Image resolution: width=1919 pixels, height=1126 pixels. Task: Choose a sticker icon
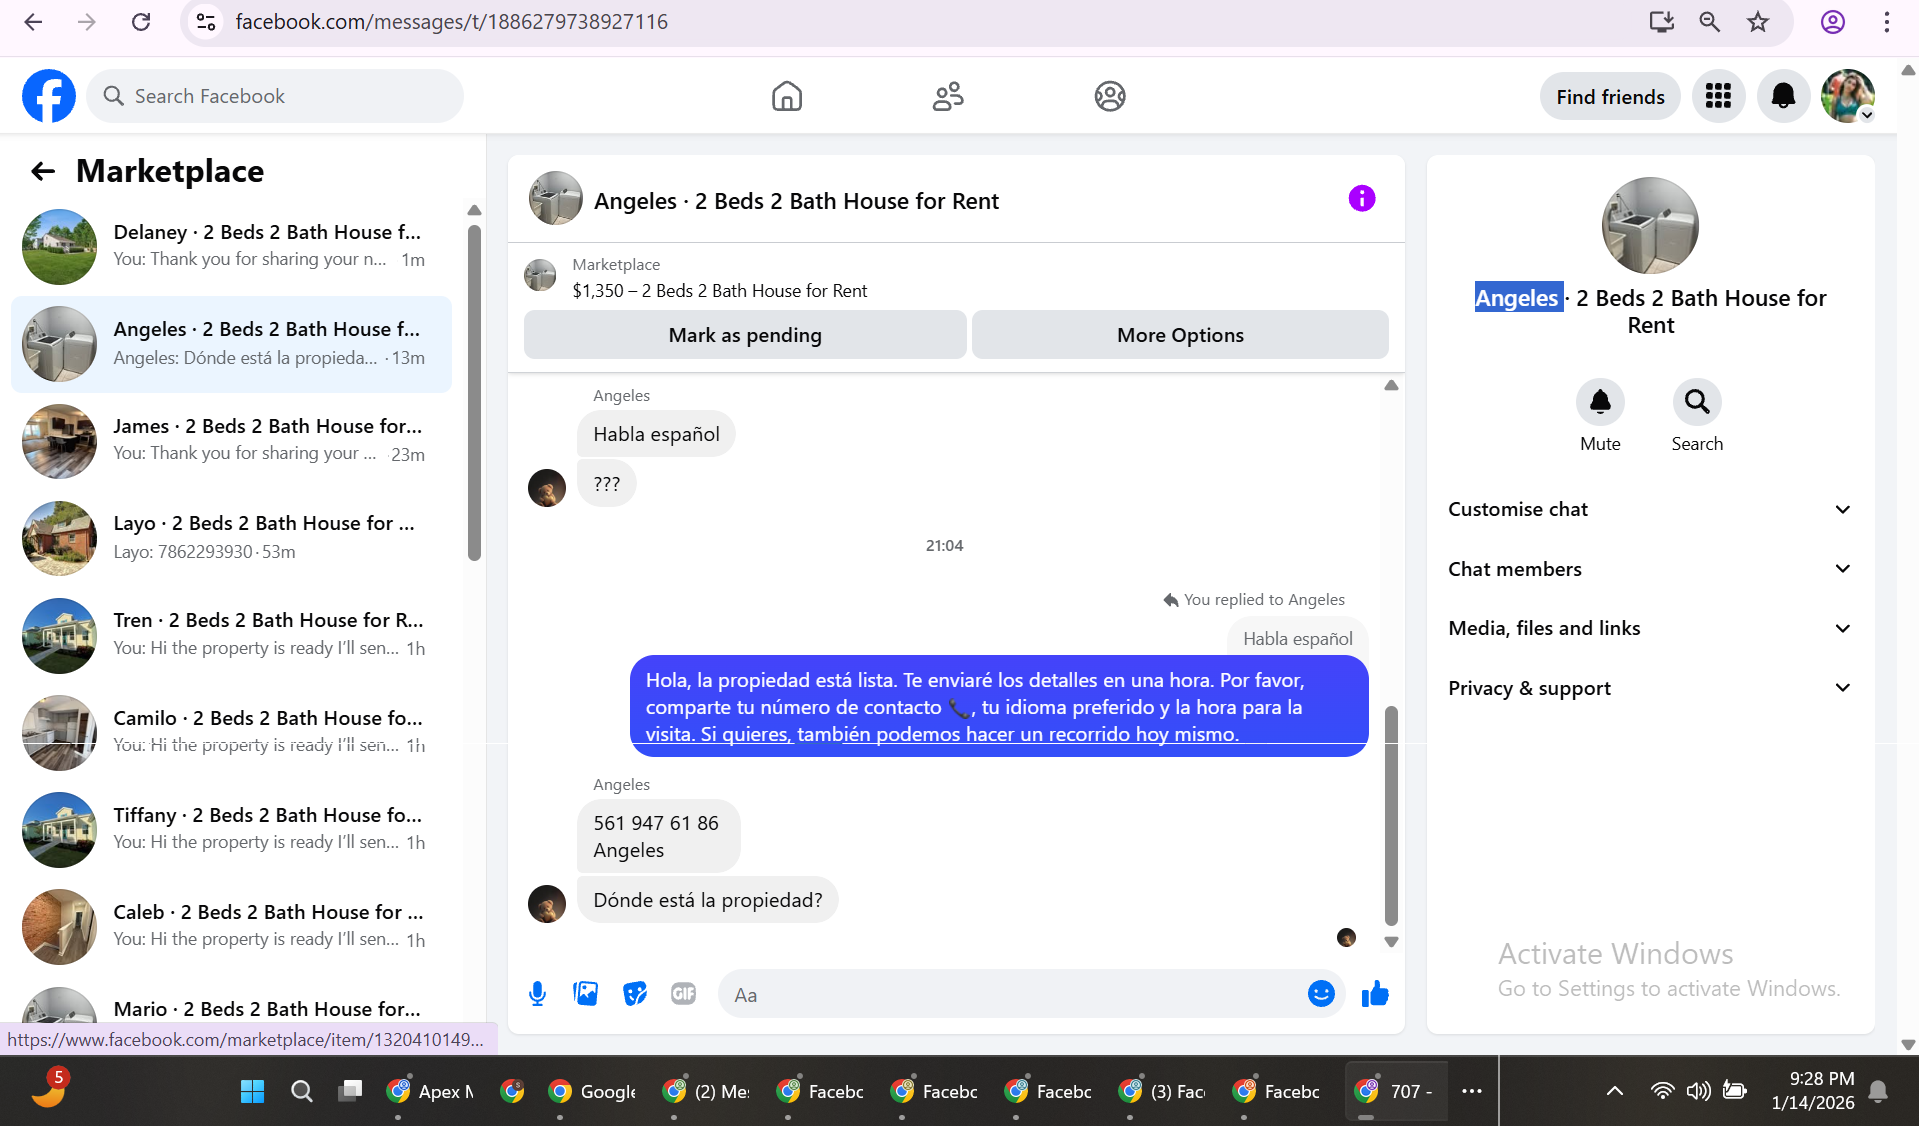[635, 994]
